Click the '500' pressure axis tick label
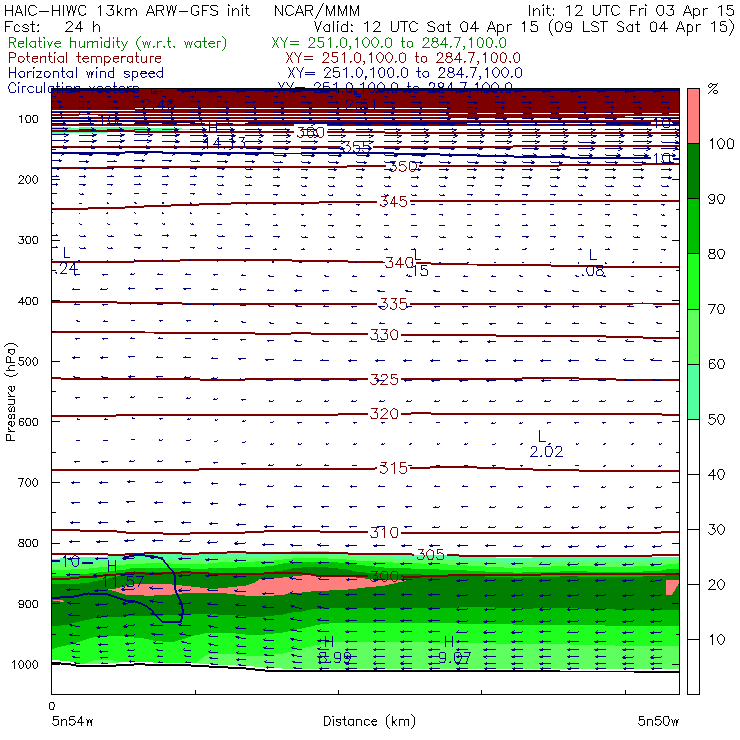Screen dimensions: 740x740 pyautogui.click(x=28, y=362)
